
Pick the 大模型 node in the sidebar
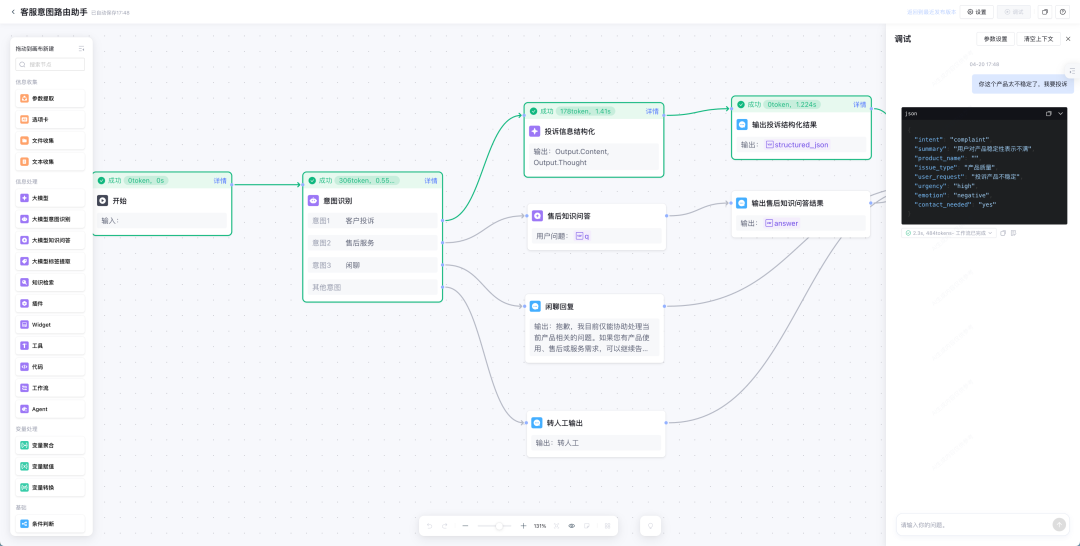pyautogui.click(x=50, y=198)
